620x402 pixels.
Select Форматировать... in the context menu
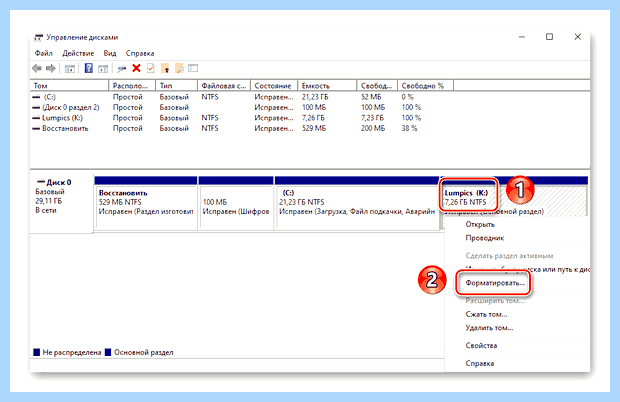[x=495, y=283]
